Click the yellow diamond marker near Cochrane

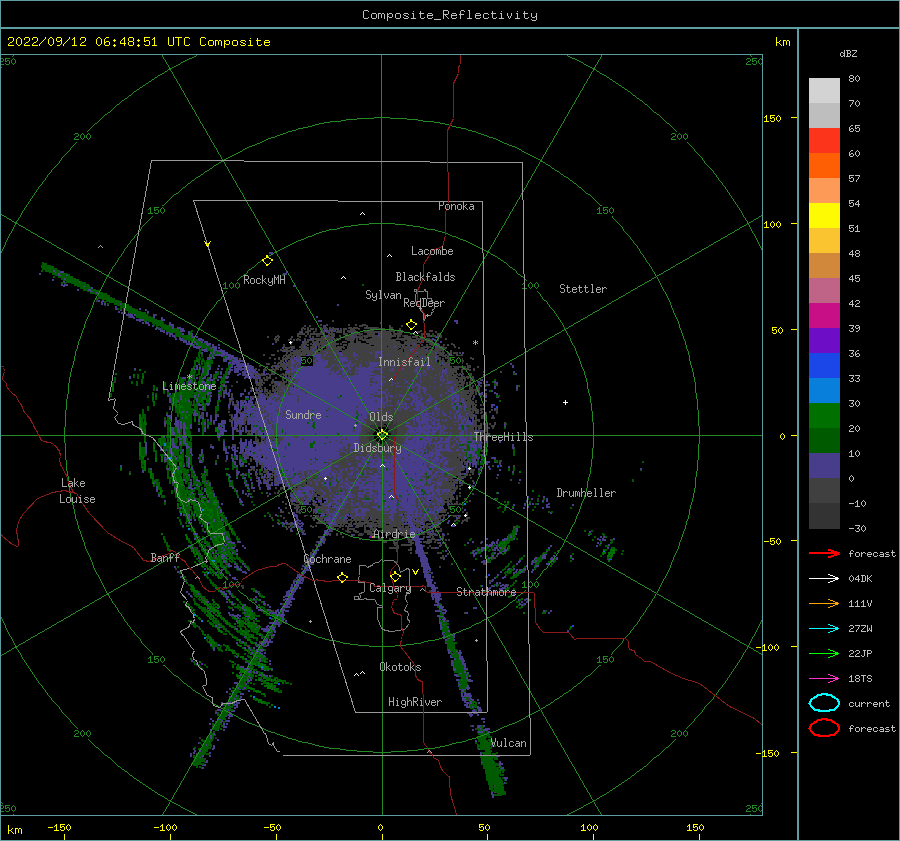(342, 577)
